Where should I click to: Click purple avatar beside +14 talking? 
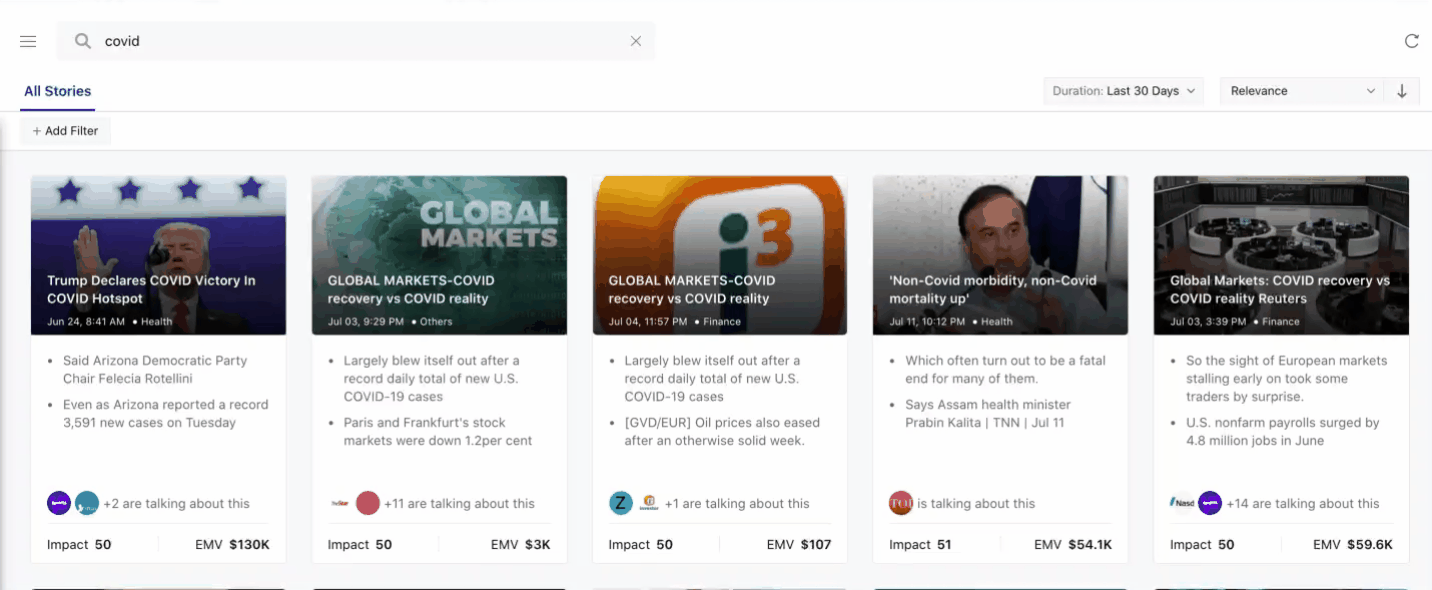[1210, 503]
